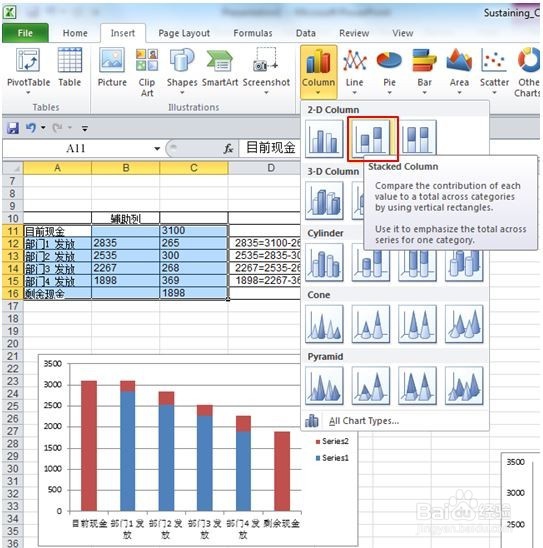Viewport: 543px width, 548px height.
Task: Click Series1 legend entry in chart
Action: coord(332,458)
